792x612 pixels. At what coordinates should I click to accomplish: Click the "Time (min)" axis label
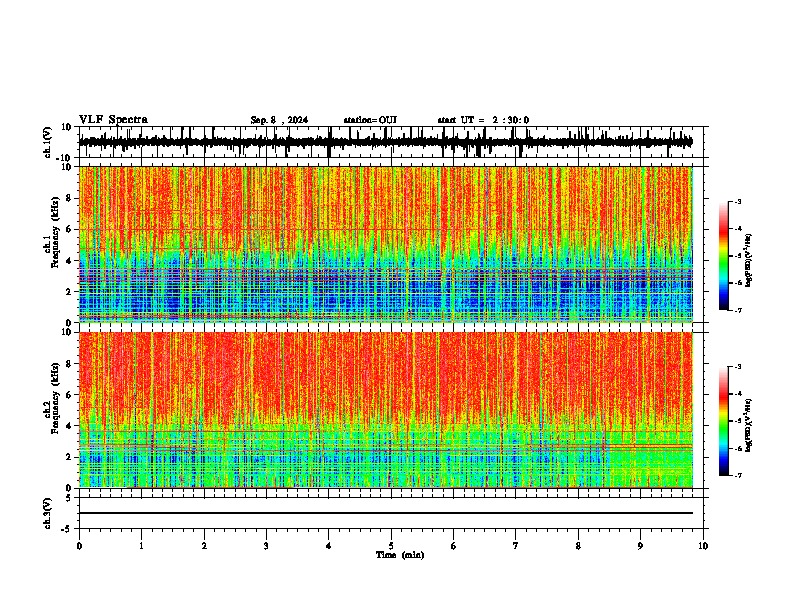[x=400, y=555]
